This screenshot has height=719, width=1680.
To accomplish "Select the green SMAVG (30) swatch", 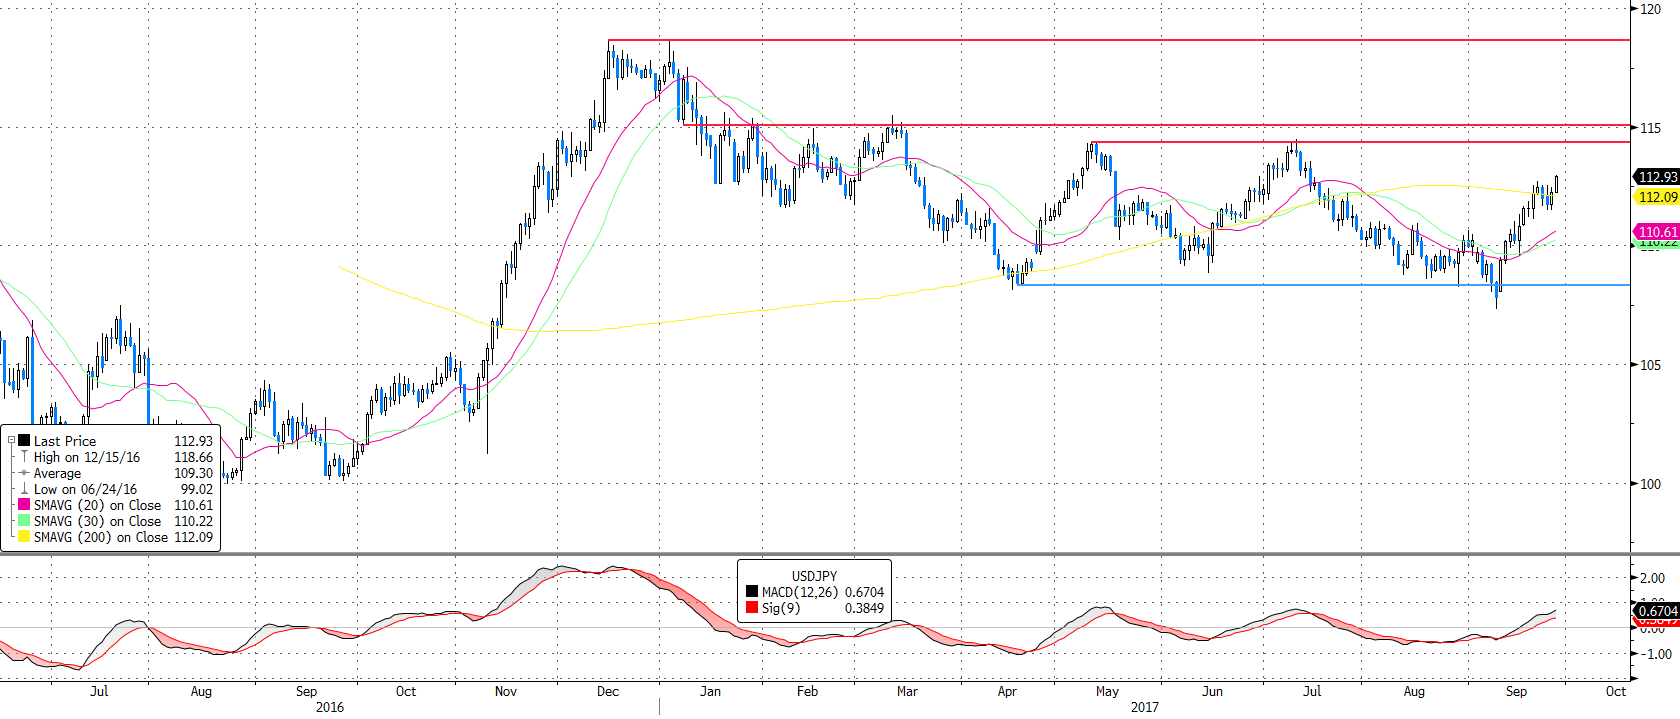I will tap(24, 521).
